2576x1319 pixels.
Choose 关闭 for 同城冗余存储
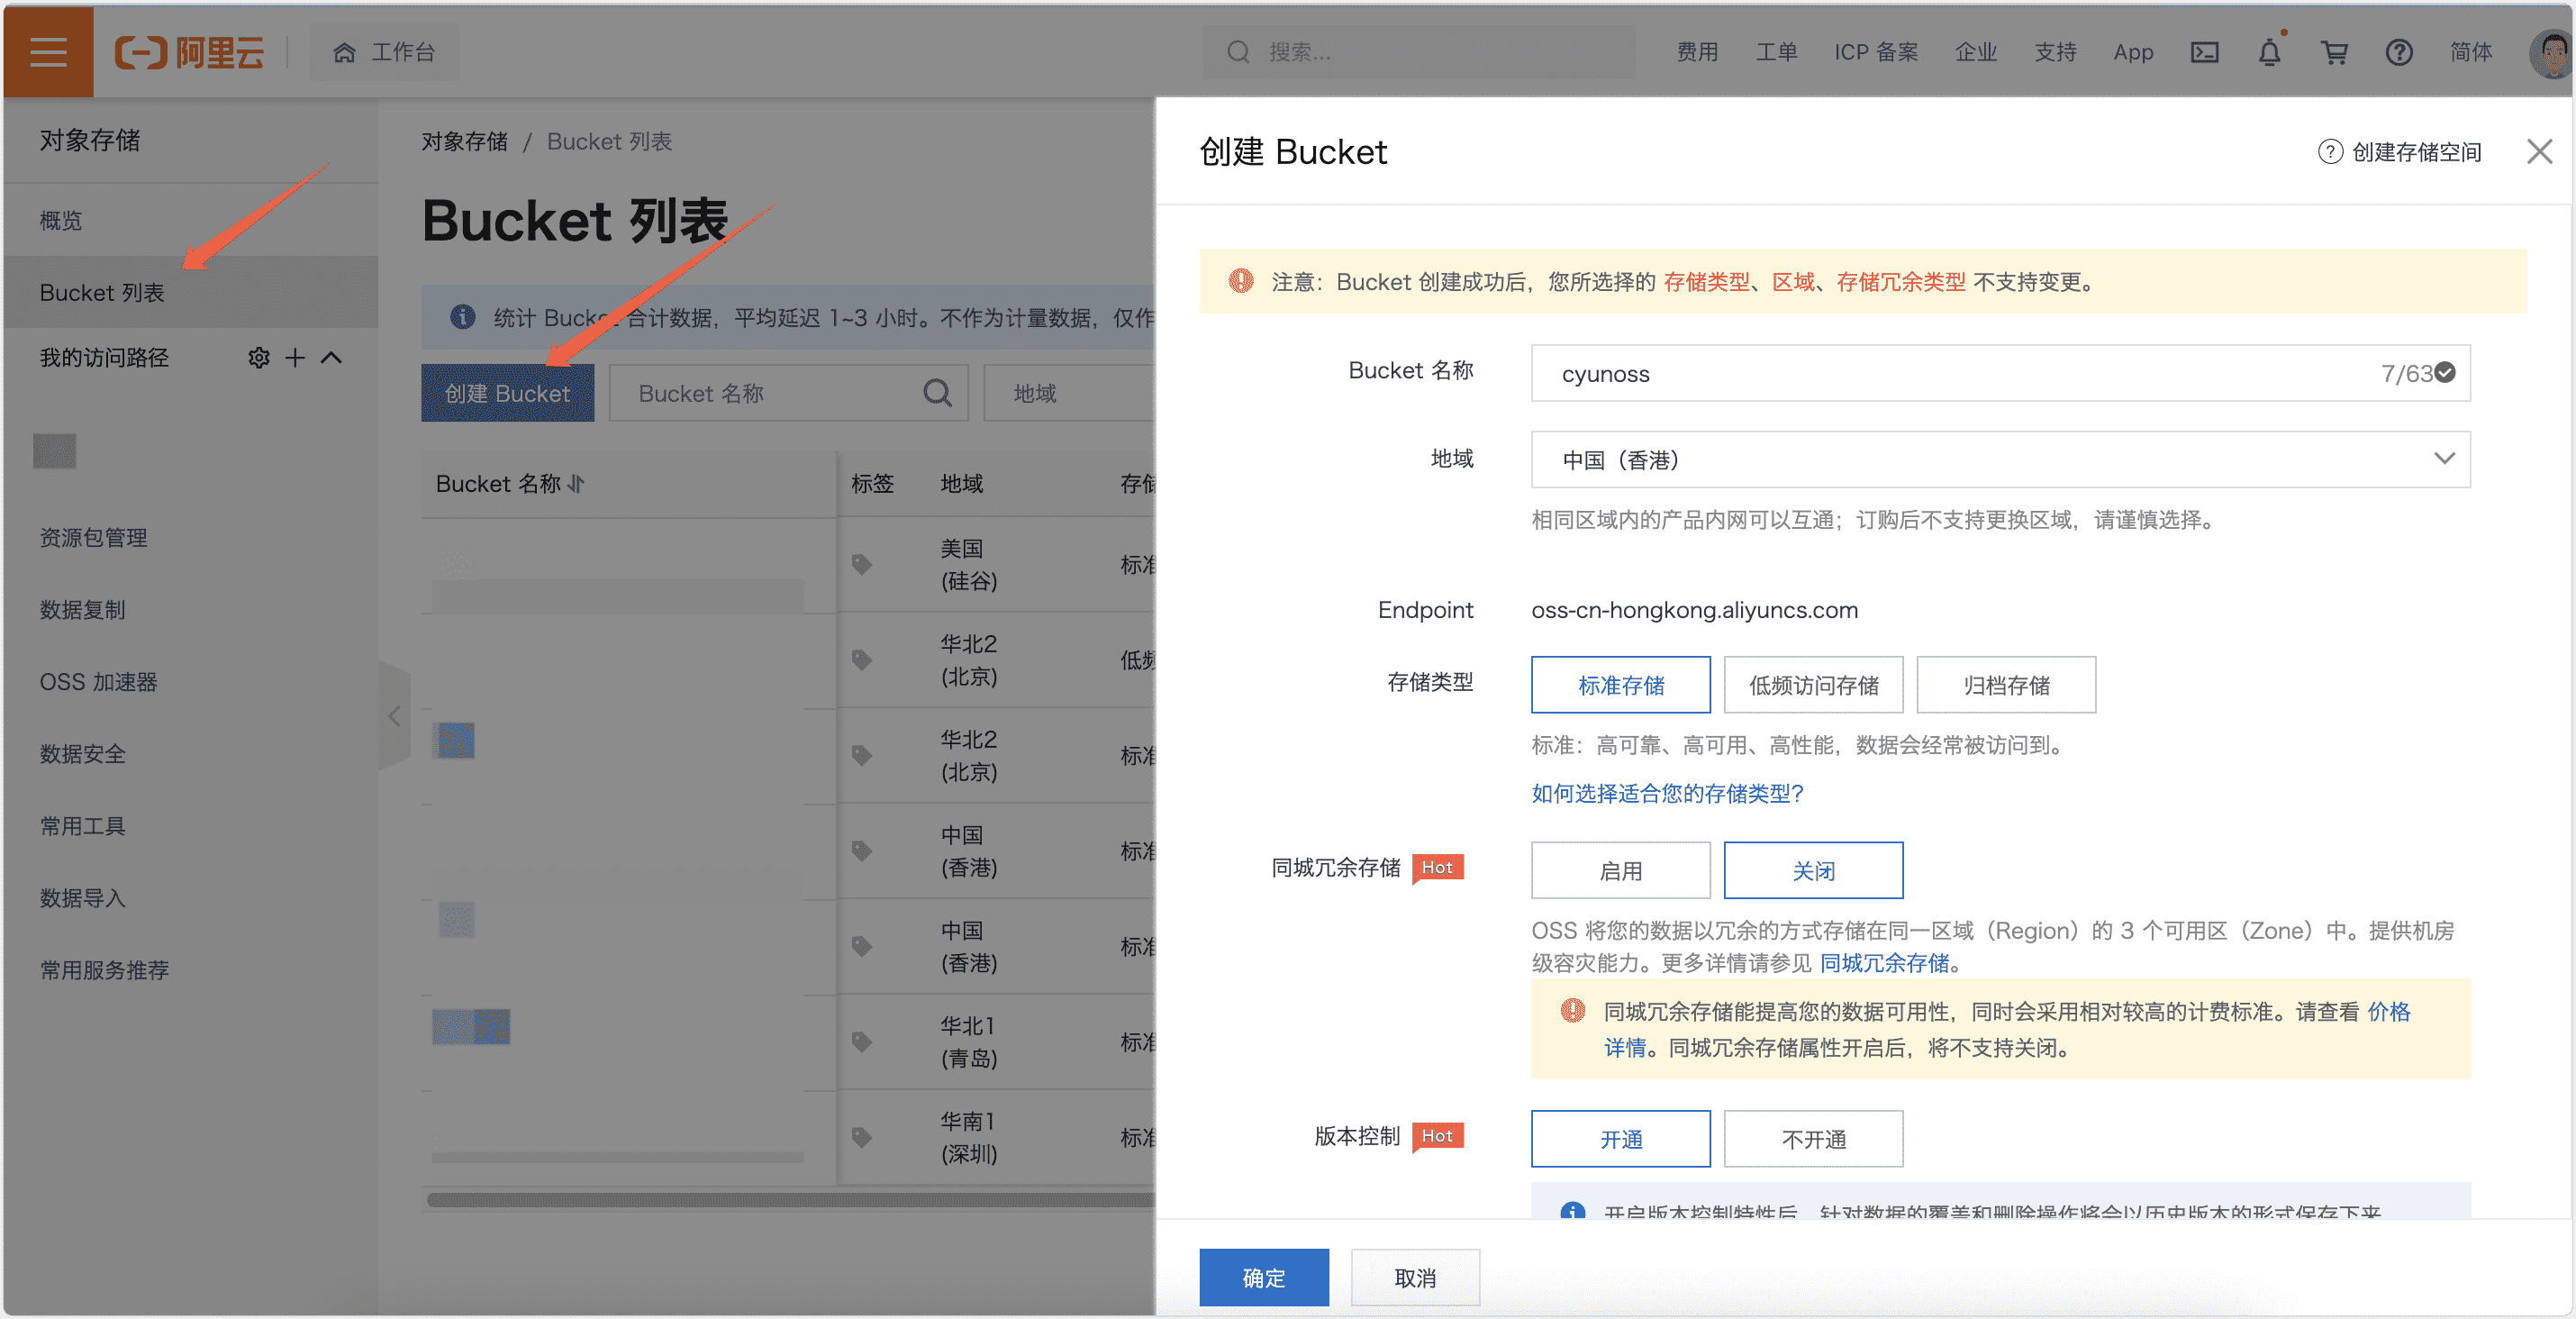pyautogui.click(x=1813, y=871)
